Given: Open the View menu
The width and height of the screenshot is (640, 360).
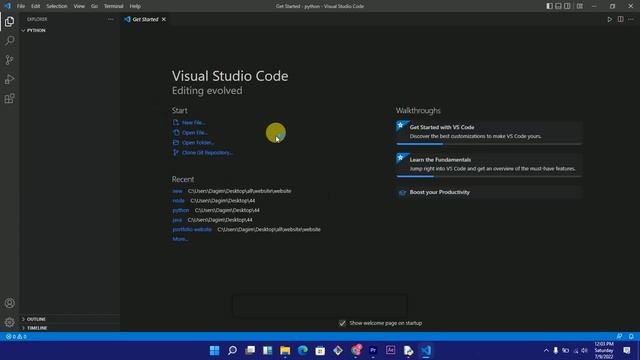Looking at the screenshot, I should [x=79, y=6].
